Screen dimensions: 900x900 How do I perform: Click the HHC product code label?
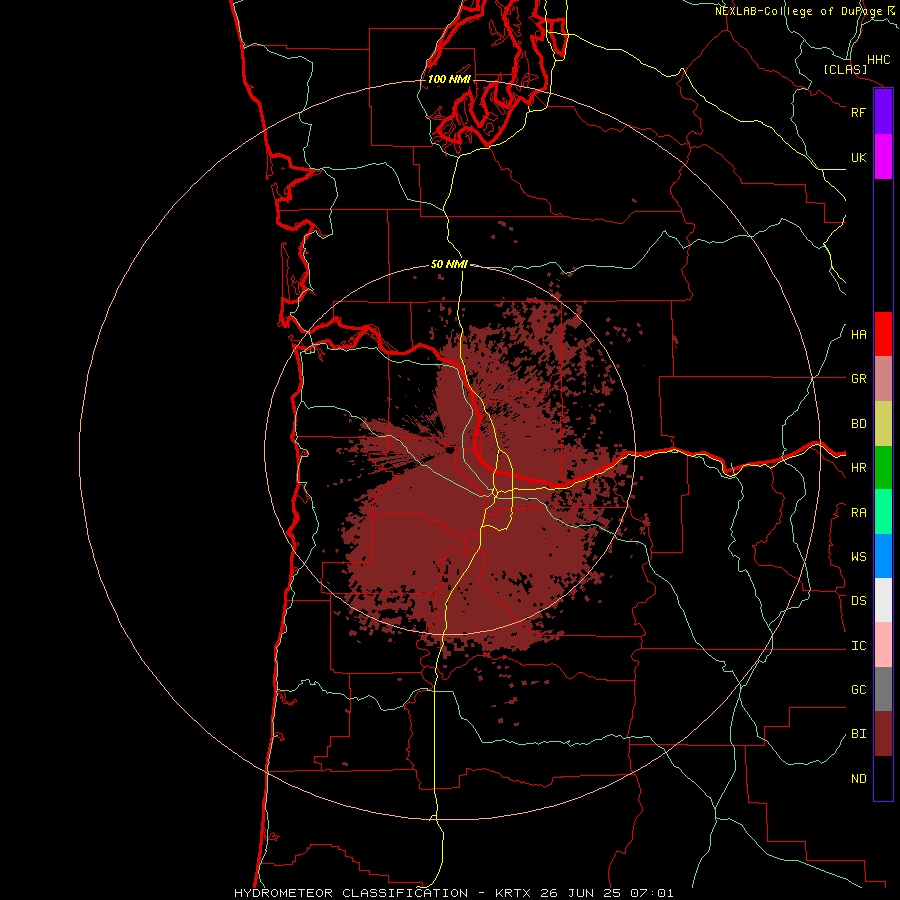pyautogui.click(x=878, y=60)
